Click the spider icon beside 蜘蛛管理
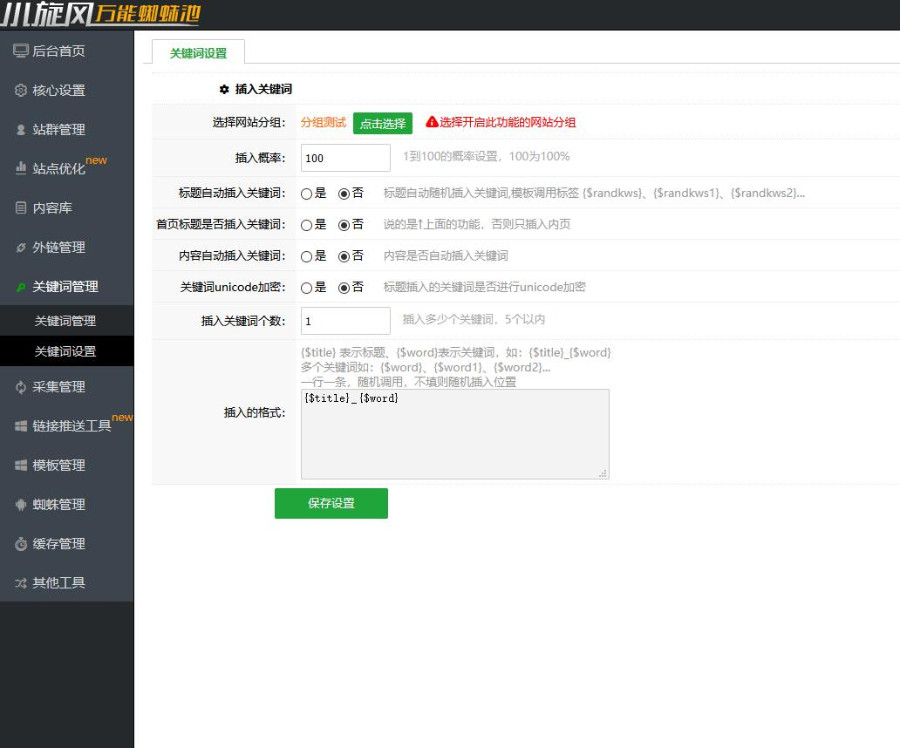Viewport: 900px width, 748px height. tap(20, 505)
